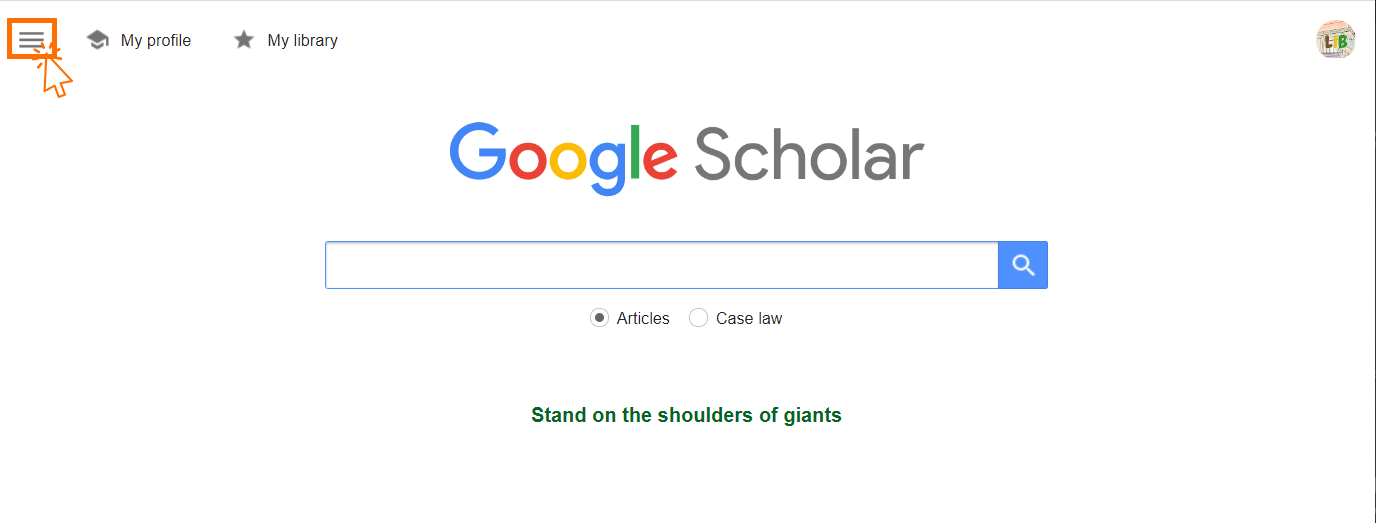The image size is (1376, 523).
Task: Click the star icon beside My library
Action: 244,40
